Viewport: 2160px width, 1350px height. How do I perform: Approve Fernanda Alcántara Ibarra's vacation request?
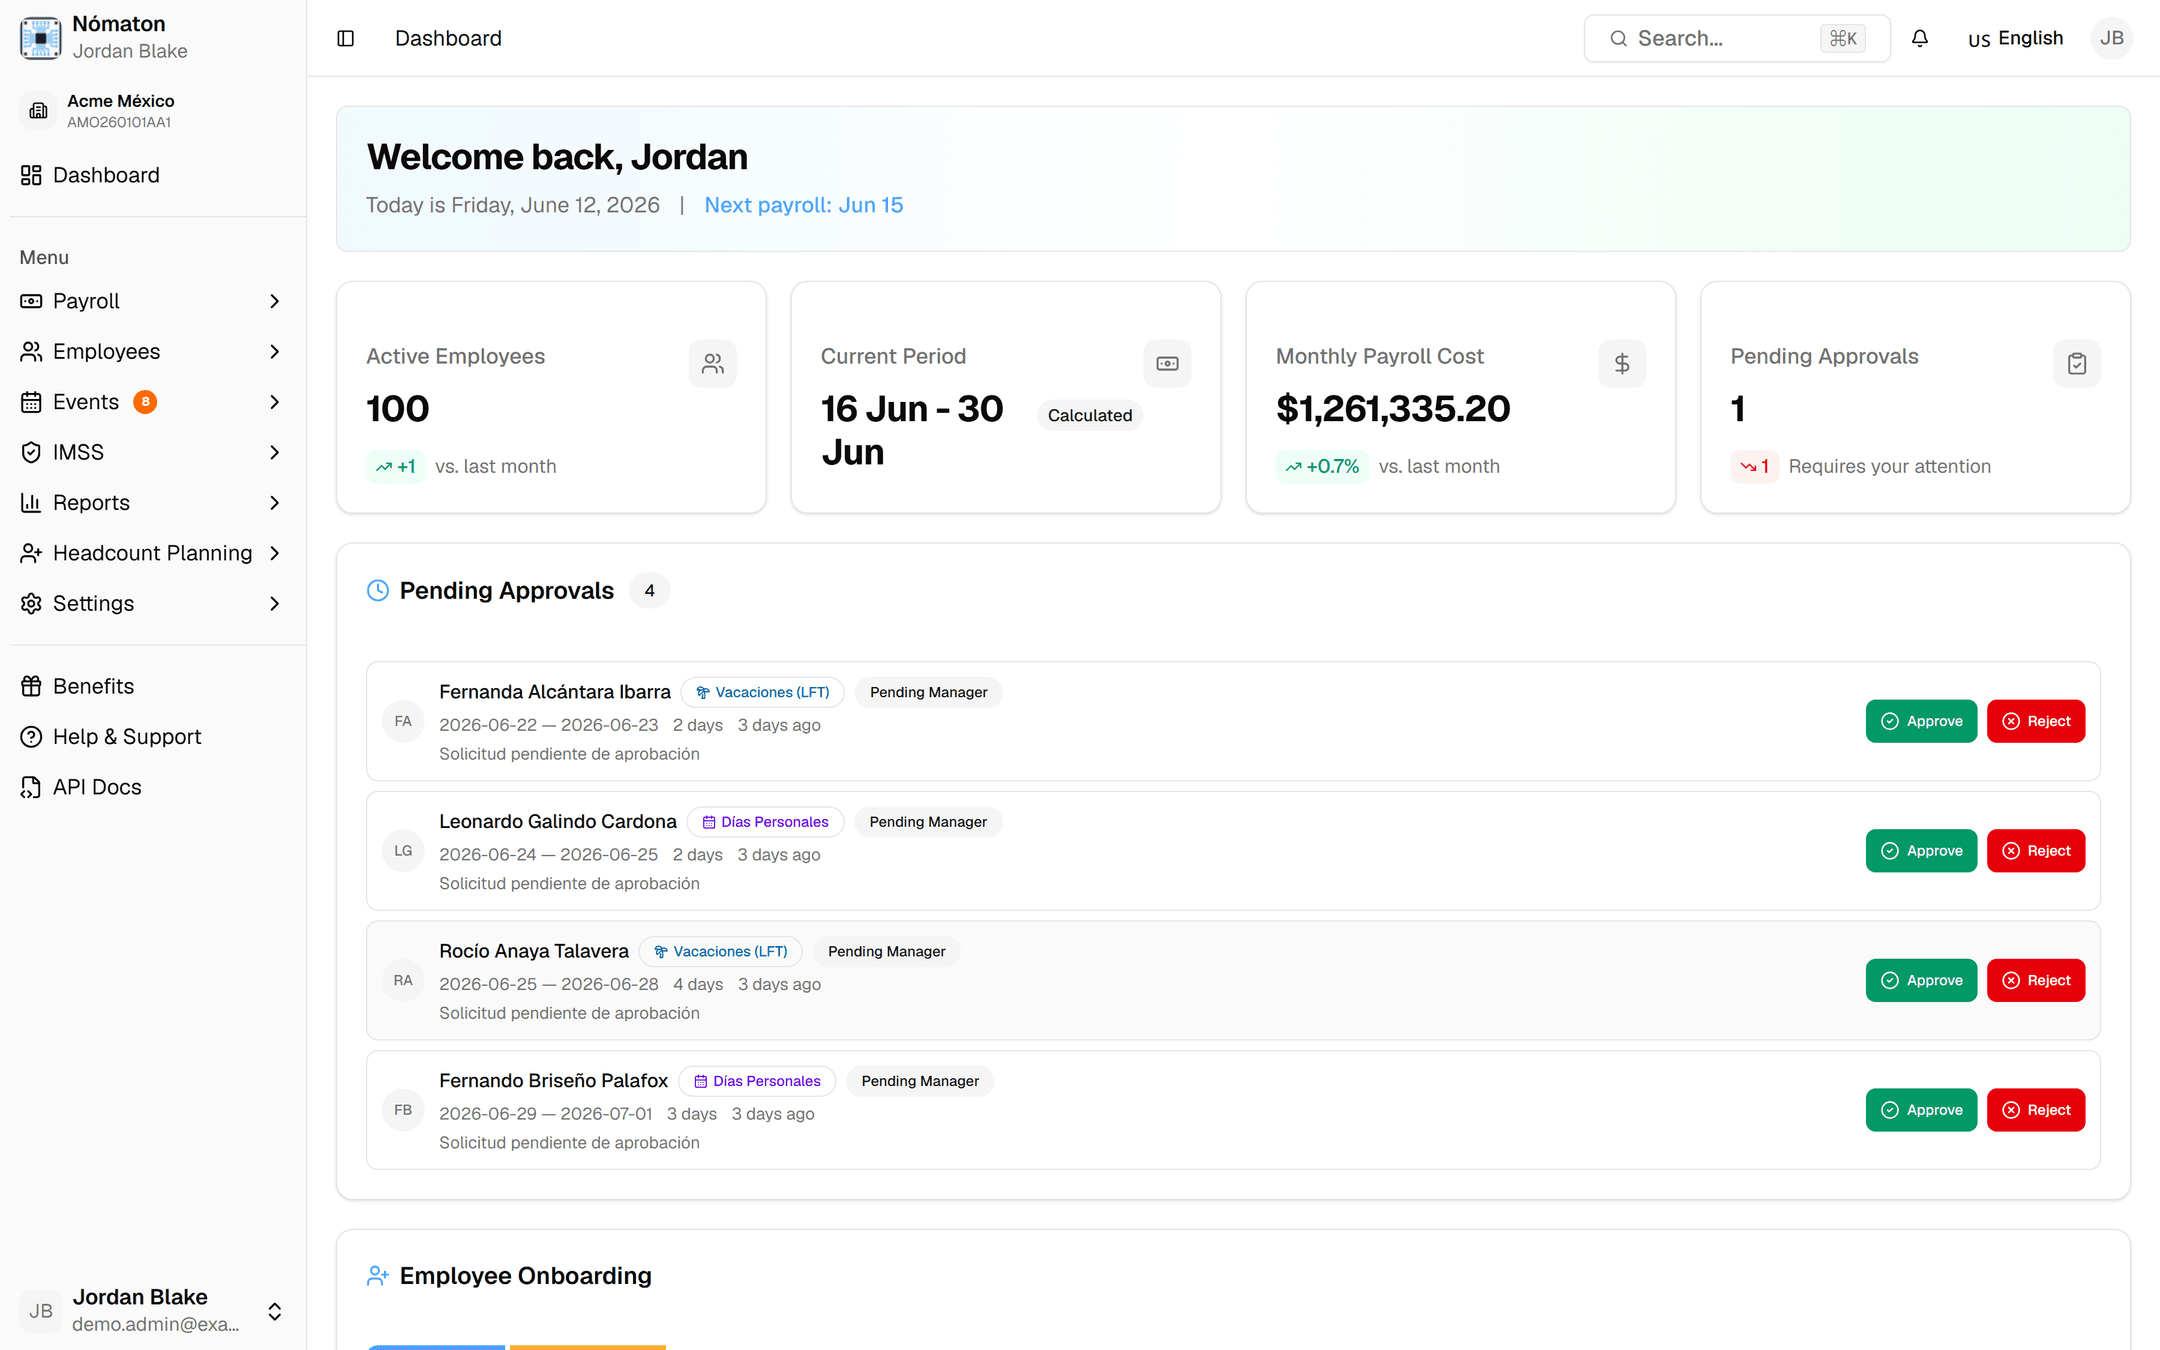tap(1921, 721)
